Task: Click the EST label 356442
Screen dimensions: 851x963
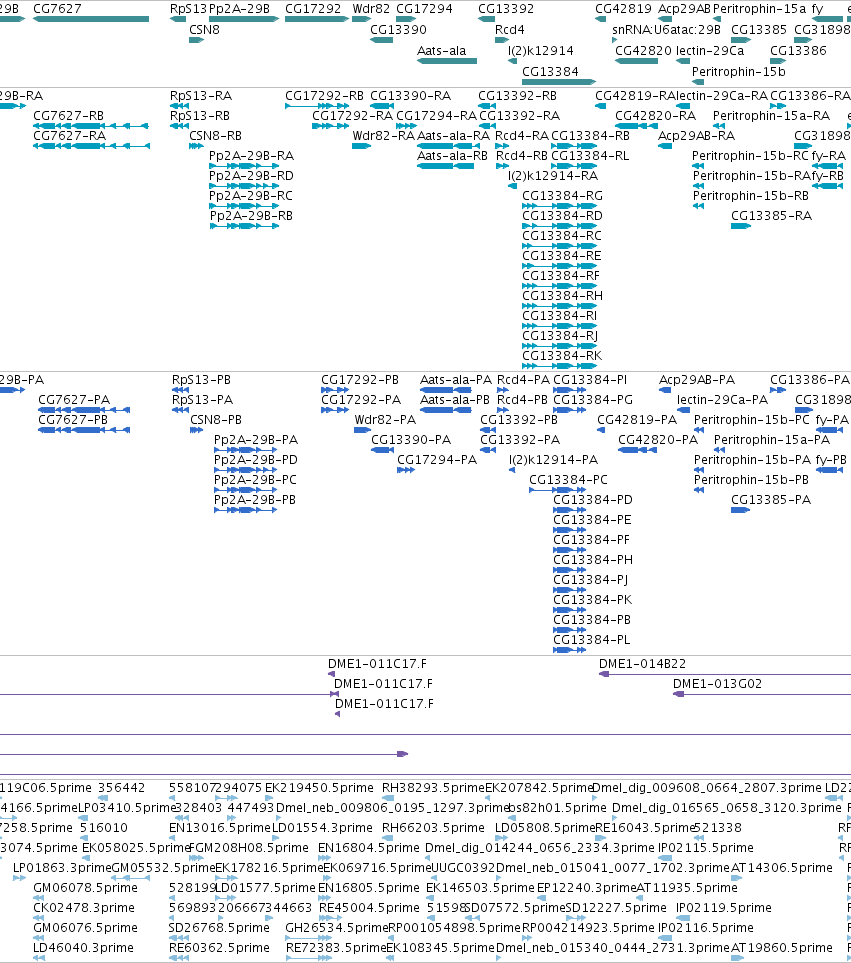Action: pos(122,788)
